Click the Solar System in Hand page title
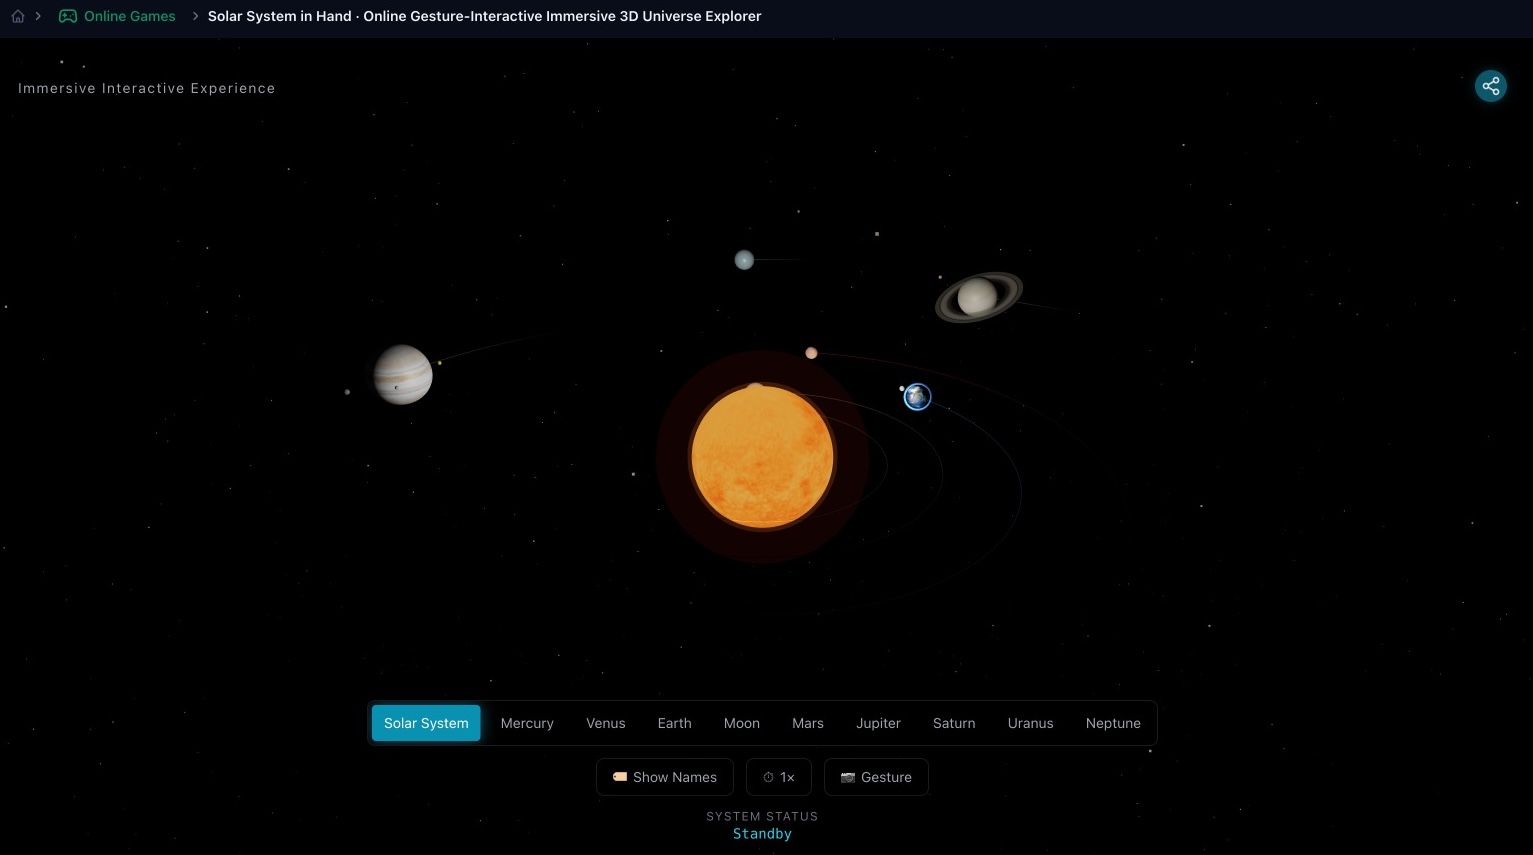 coord(484,16)
